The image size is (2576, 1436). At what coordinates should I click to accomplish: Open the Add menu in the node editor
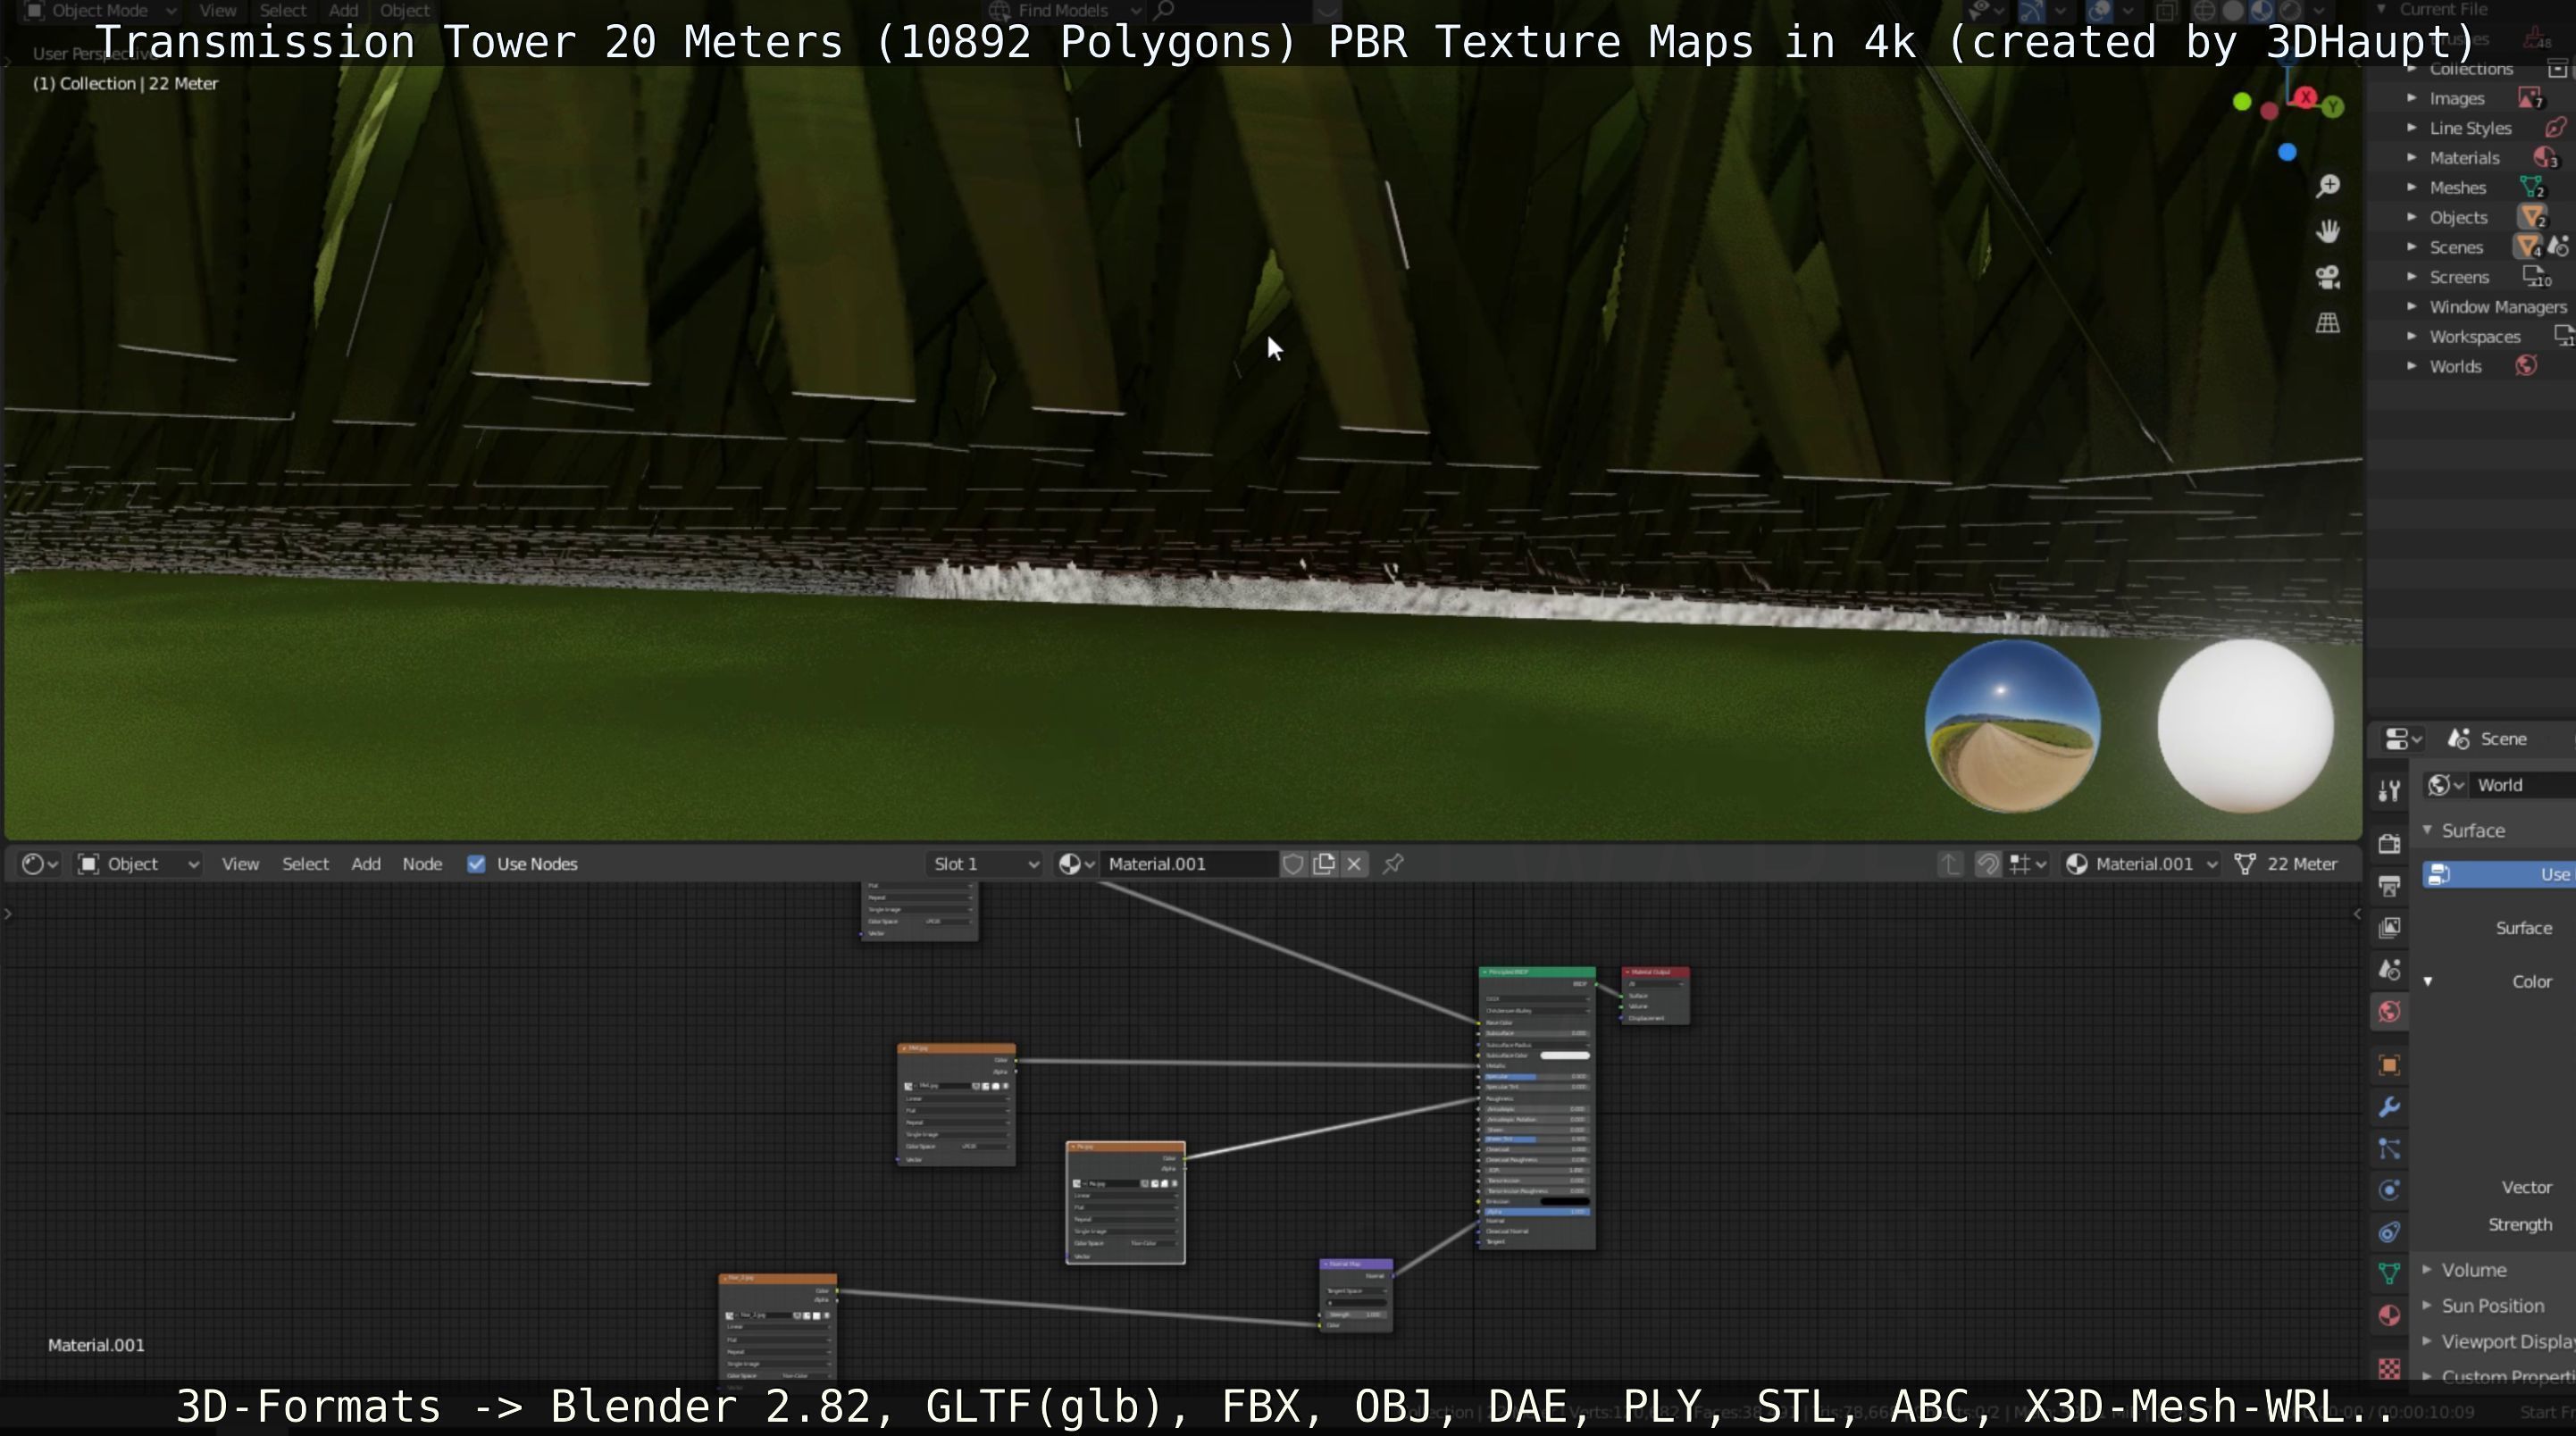tap(365, 864)
